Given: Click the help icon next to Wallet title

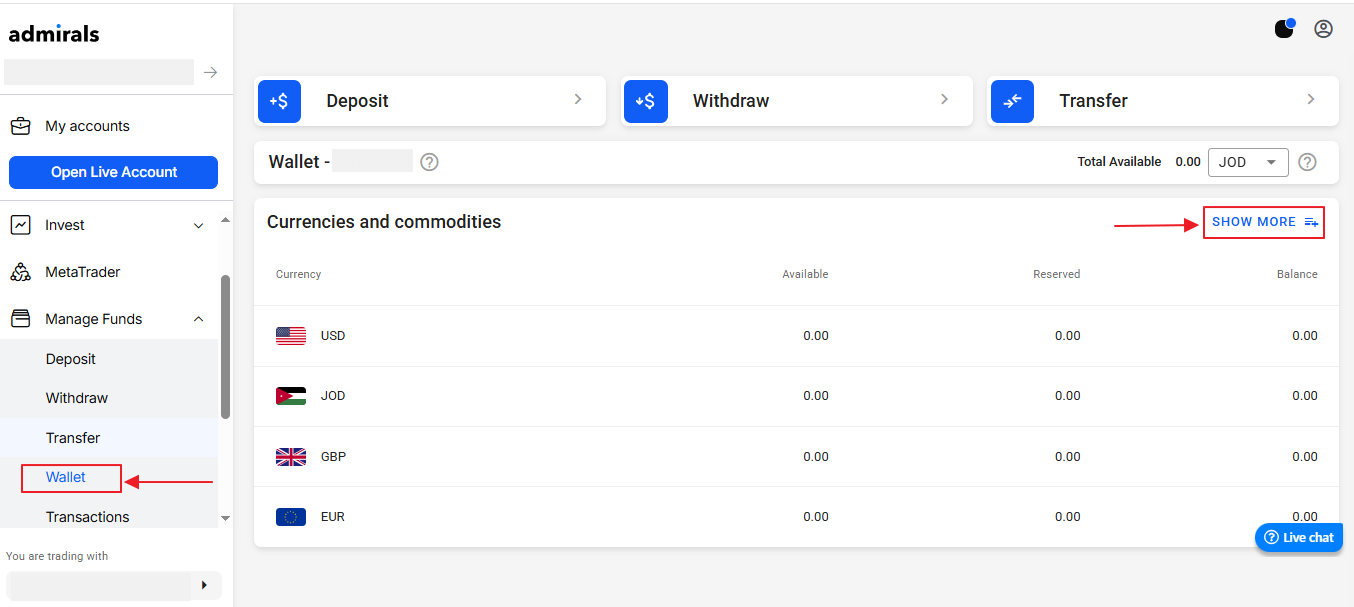Looking at the screenshot, I should [x=429, y=162].
